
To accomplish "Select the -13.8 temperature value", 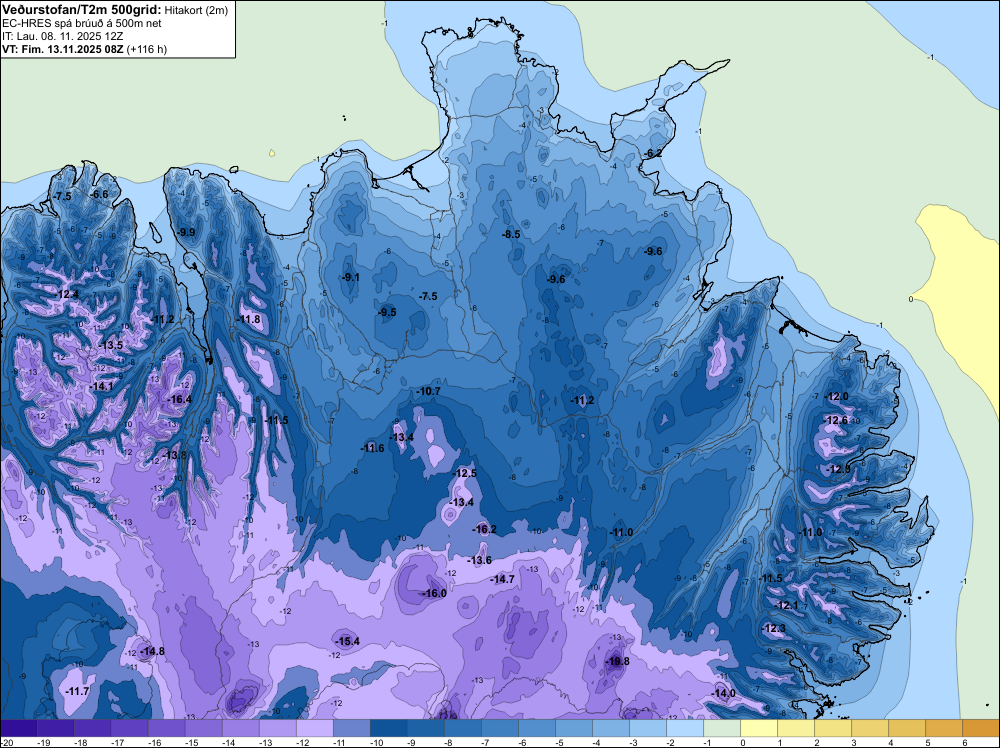I will tap(174, 455).
